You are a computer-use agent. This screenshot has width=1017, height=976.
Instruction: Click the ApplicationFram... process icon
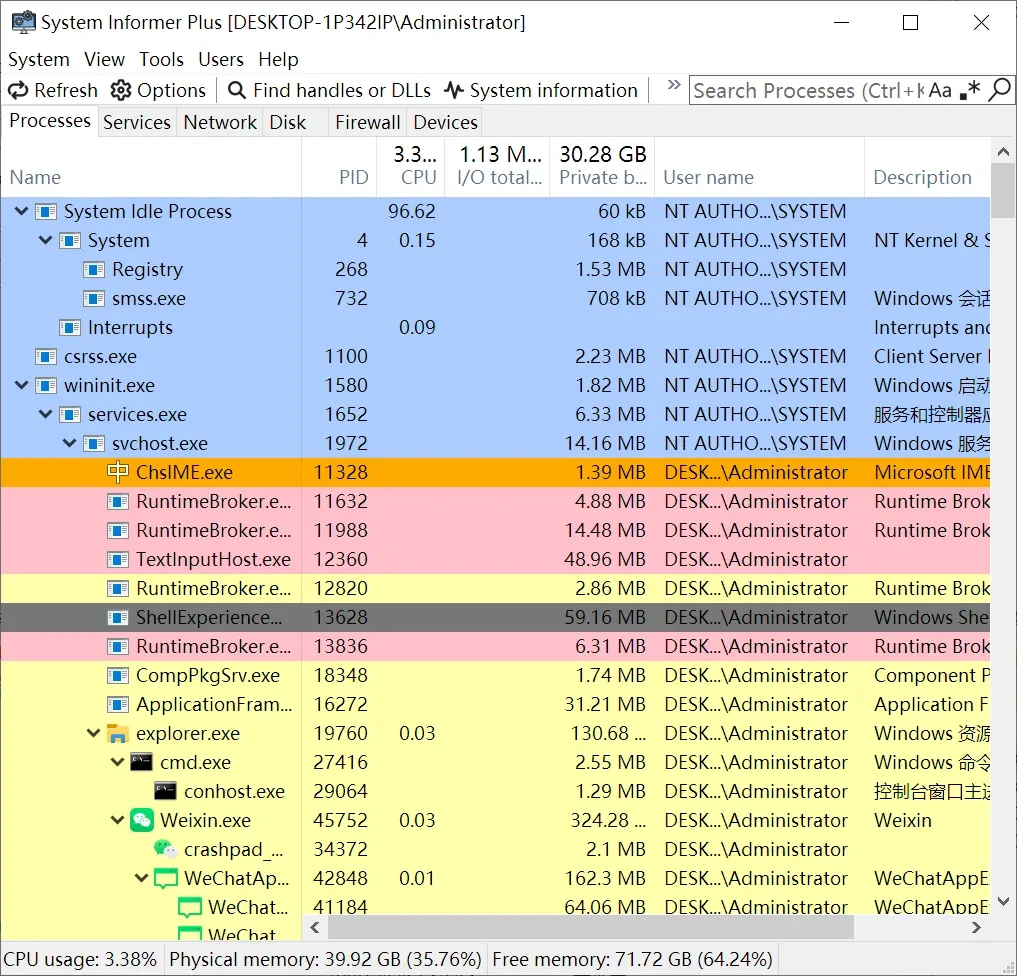click(x=117, y=704)
